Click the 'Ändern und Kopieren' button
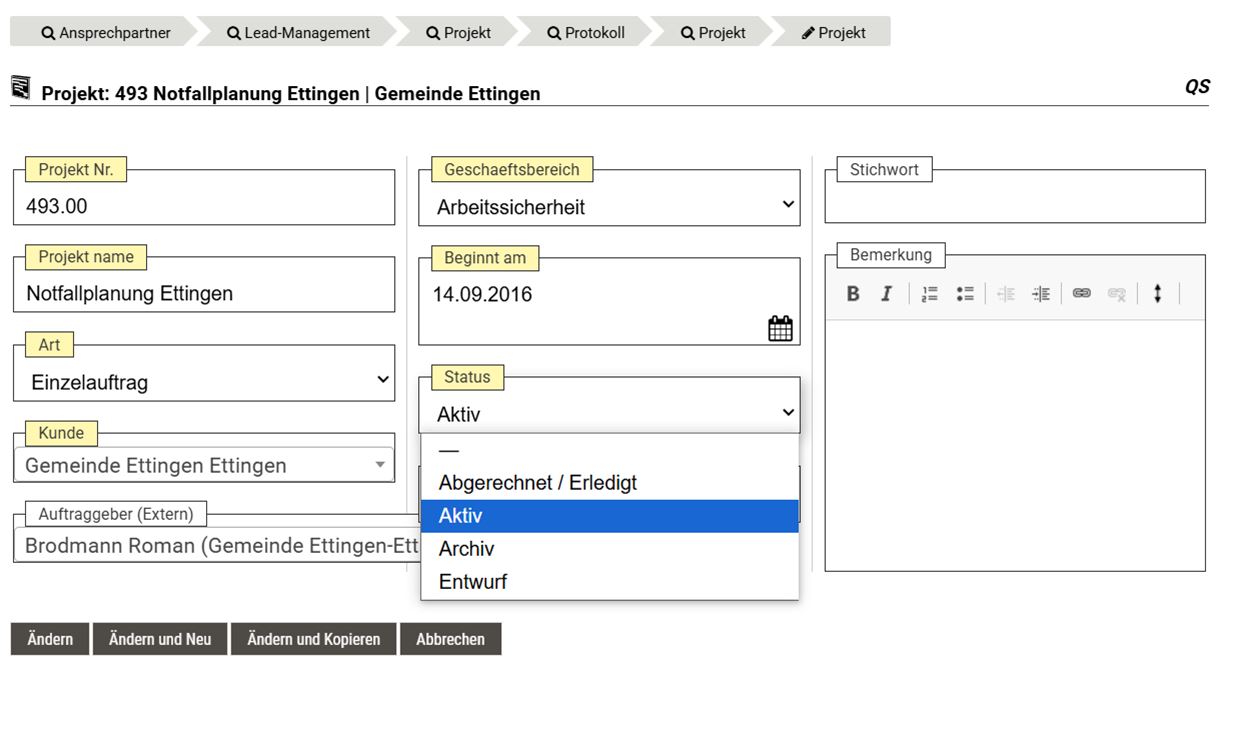The image size is (1234, 729). 314,639
